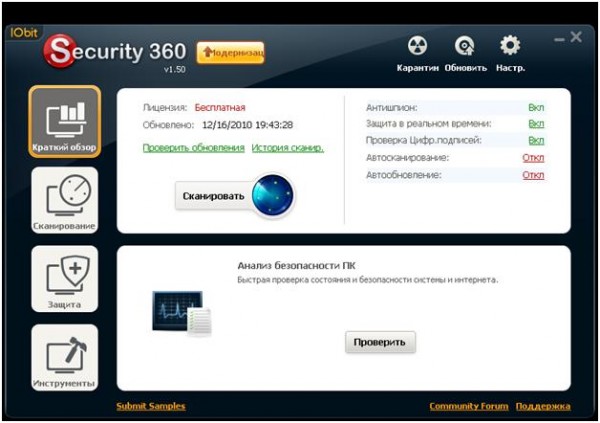Minimize the Security 360 window
The image size is (600, 423).
(x=559, y=39)
